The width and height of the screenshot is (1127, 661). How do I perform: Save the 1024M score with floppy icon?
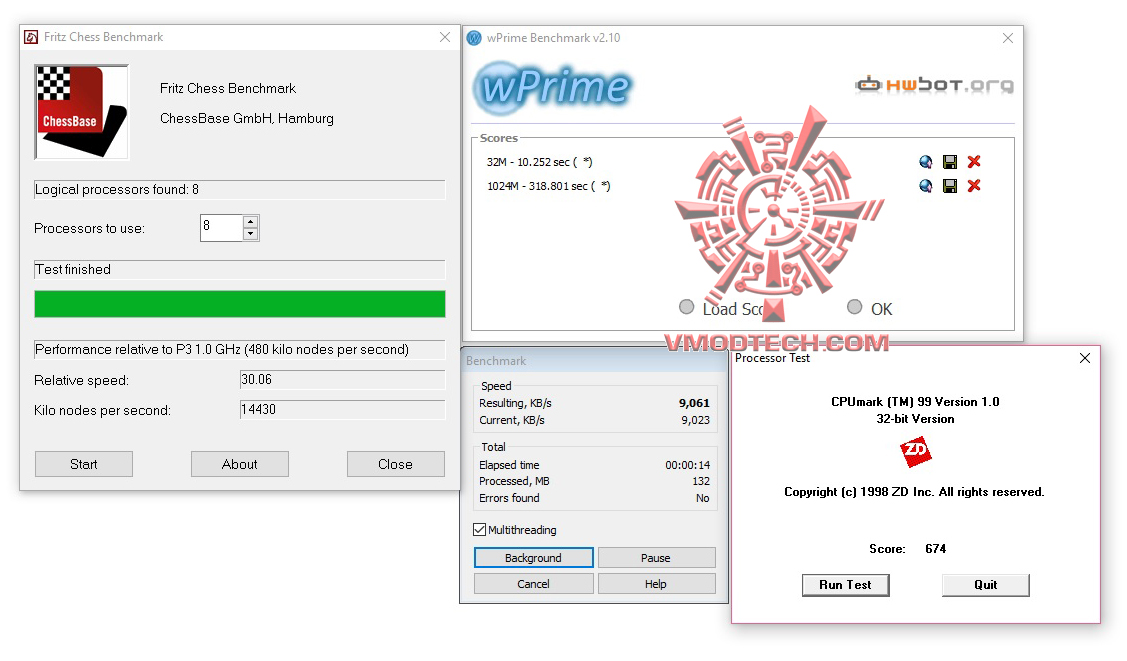click(x=949, y=186)
